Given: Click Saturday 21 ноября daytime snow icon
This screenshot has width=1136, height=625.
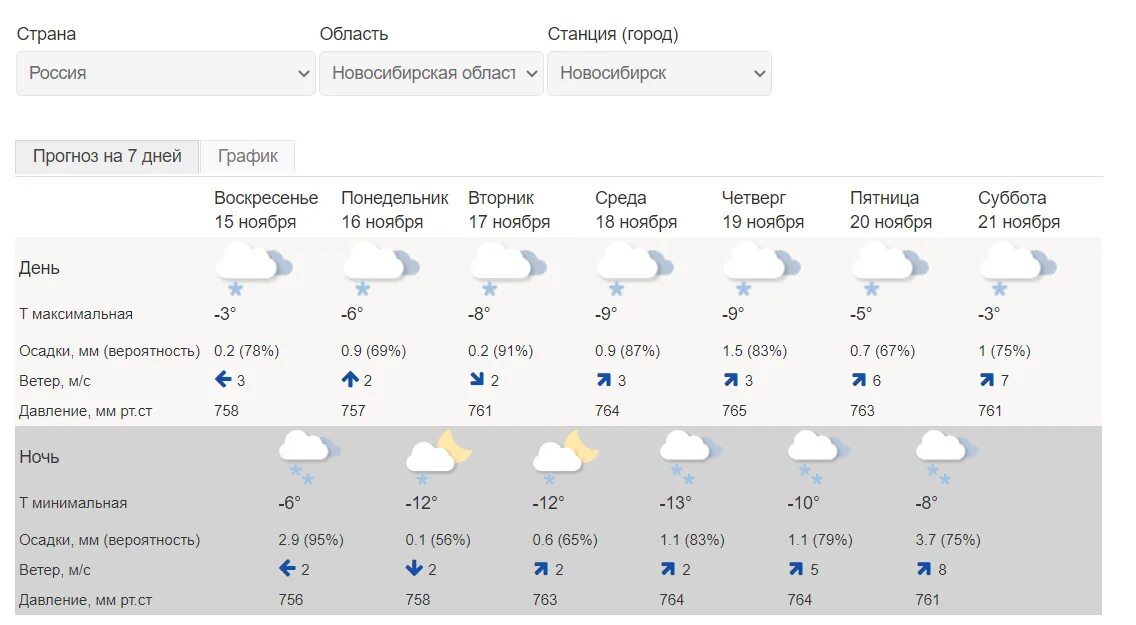Looking at the screenshot, I should coord(1018,269).
